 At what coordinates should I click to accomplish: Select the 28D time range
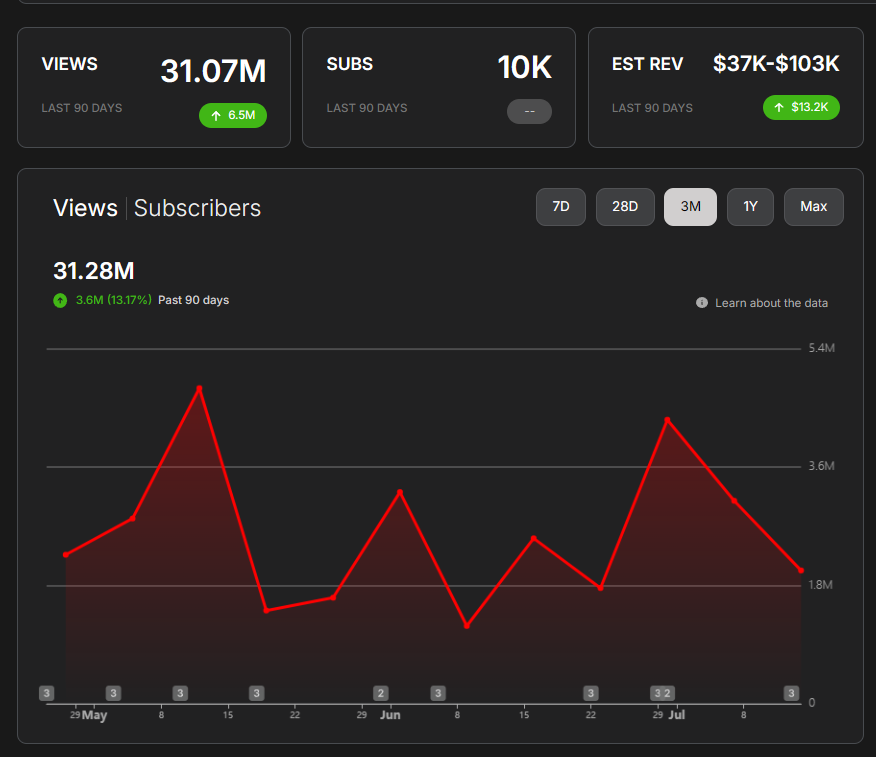[625, 207]
